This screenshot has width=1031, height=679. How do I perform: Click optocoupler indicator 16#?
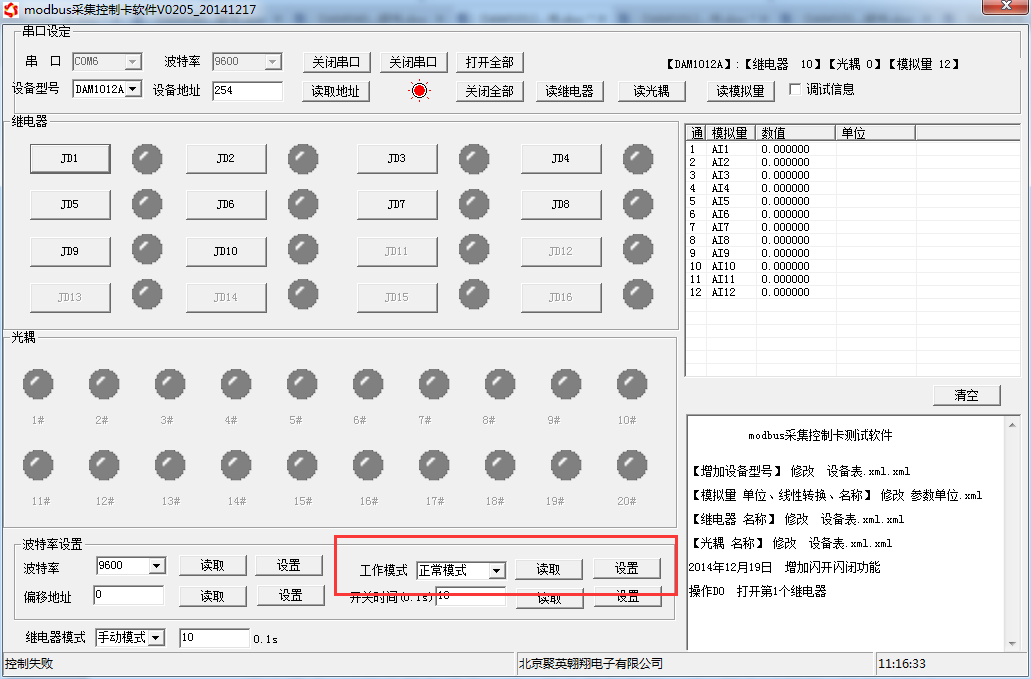(368, 465)
